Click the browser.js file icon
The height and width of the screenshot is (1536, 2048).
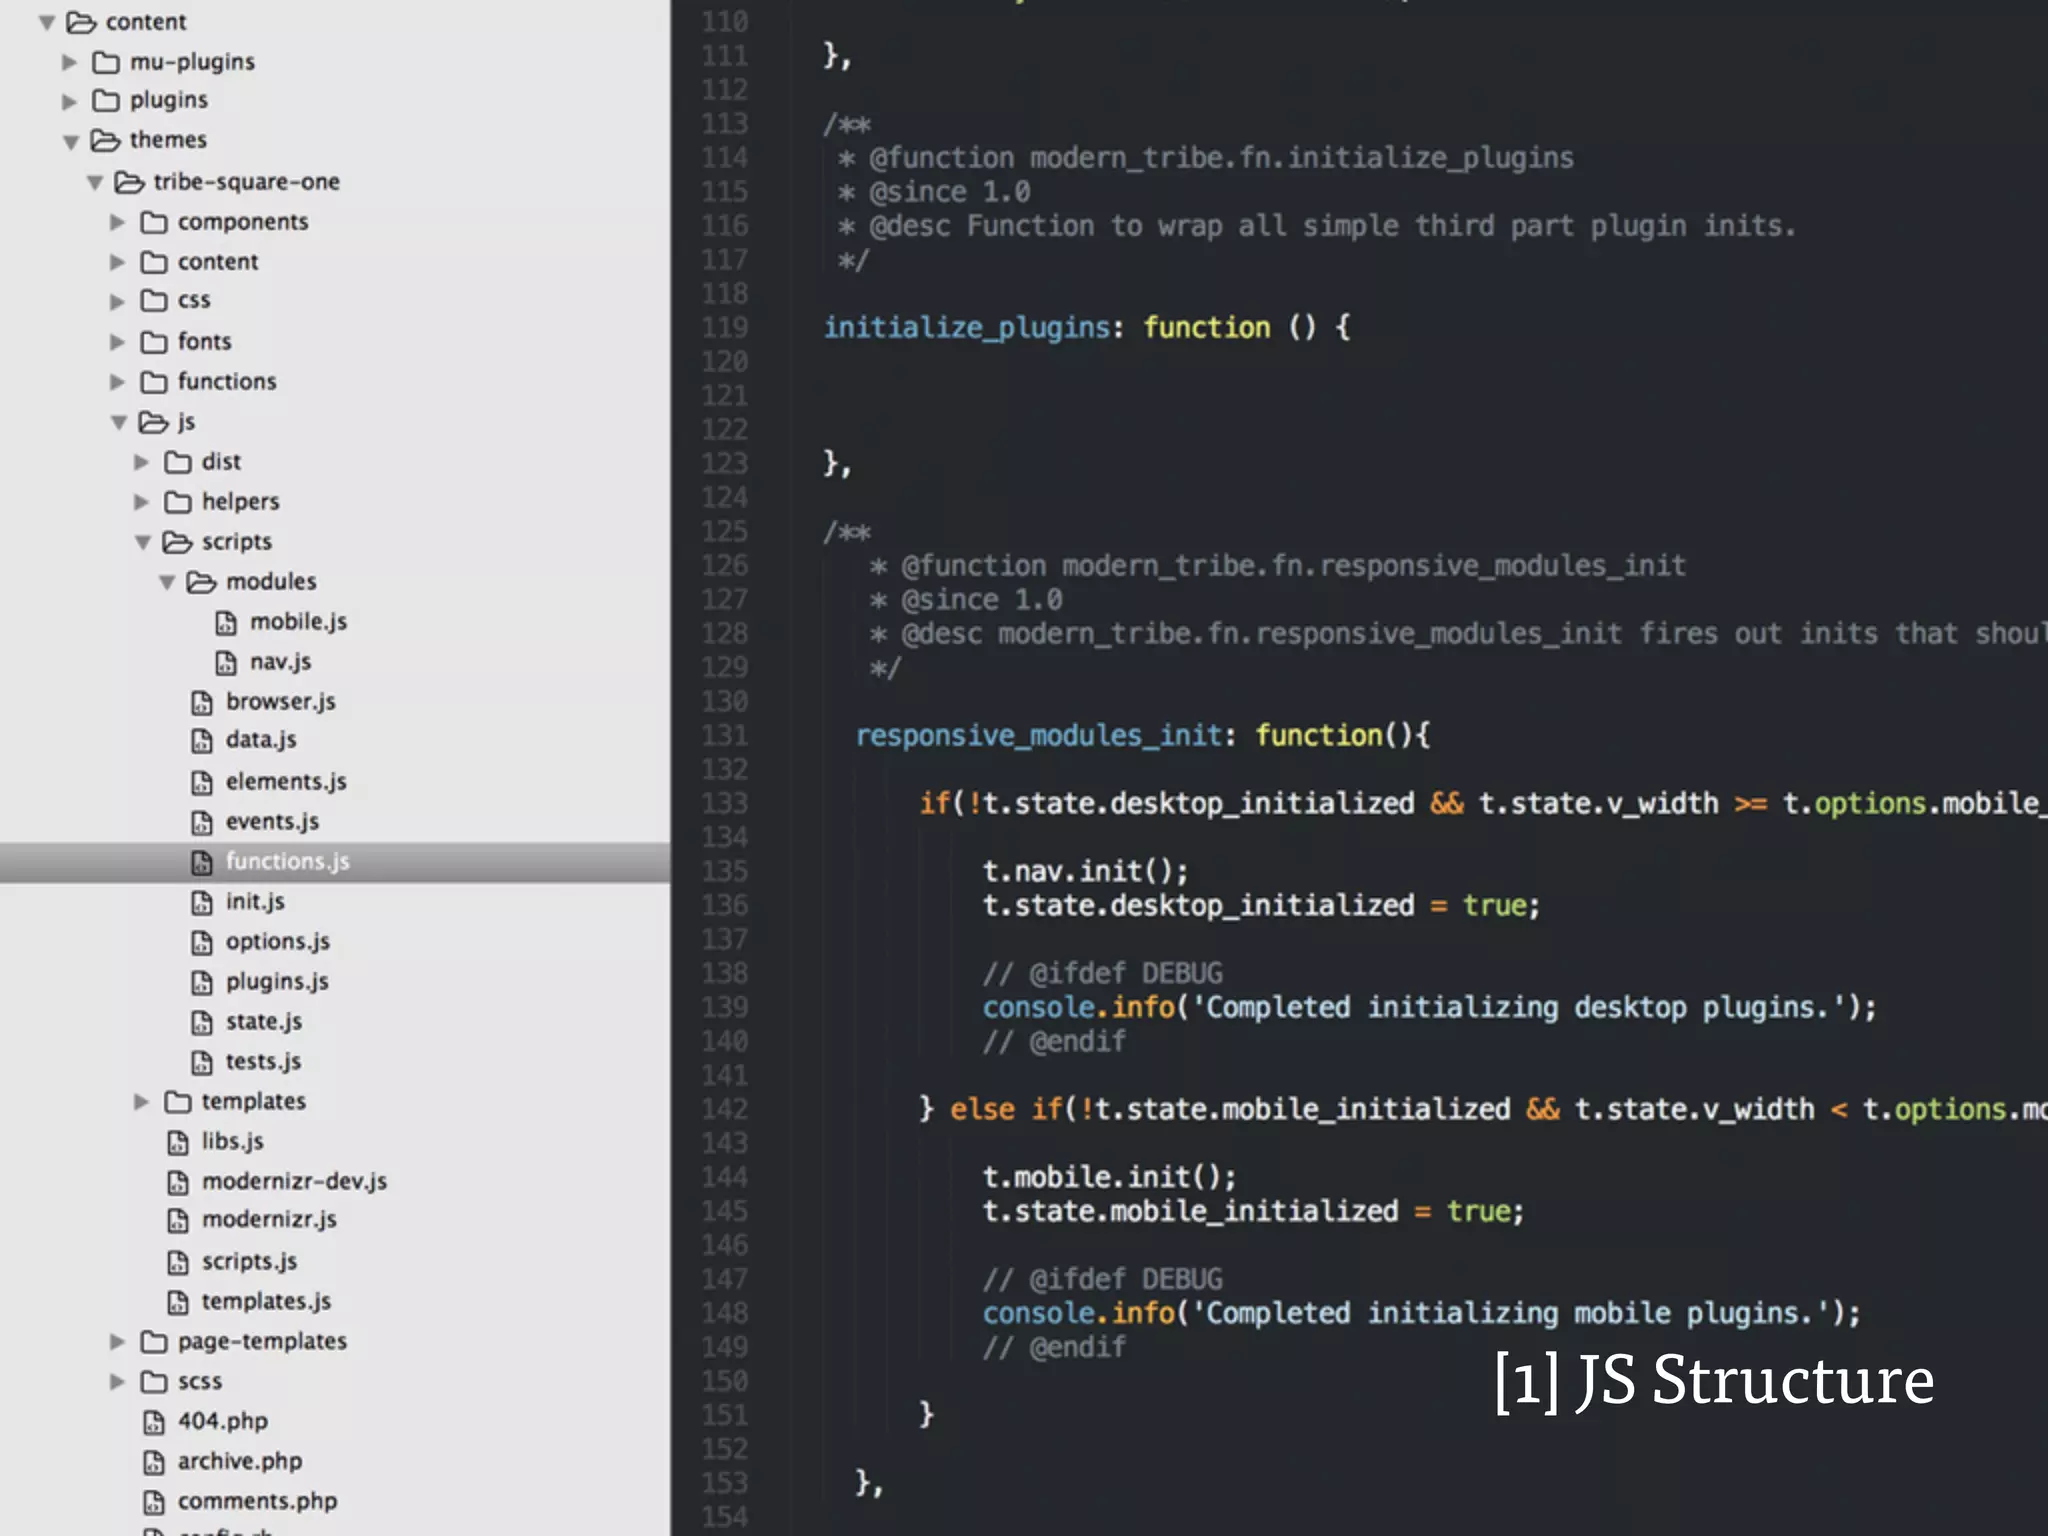(x=202, y=703)
